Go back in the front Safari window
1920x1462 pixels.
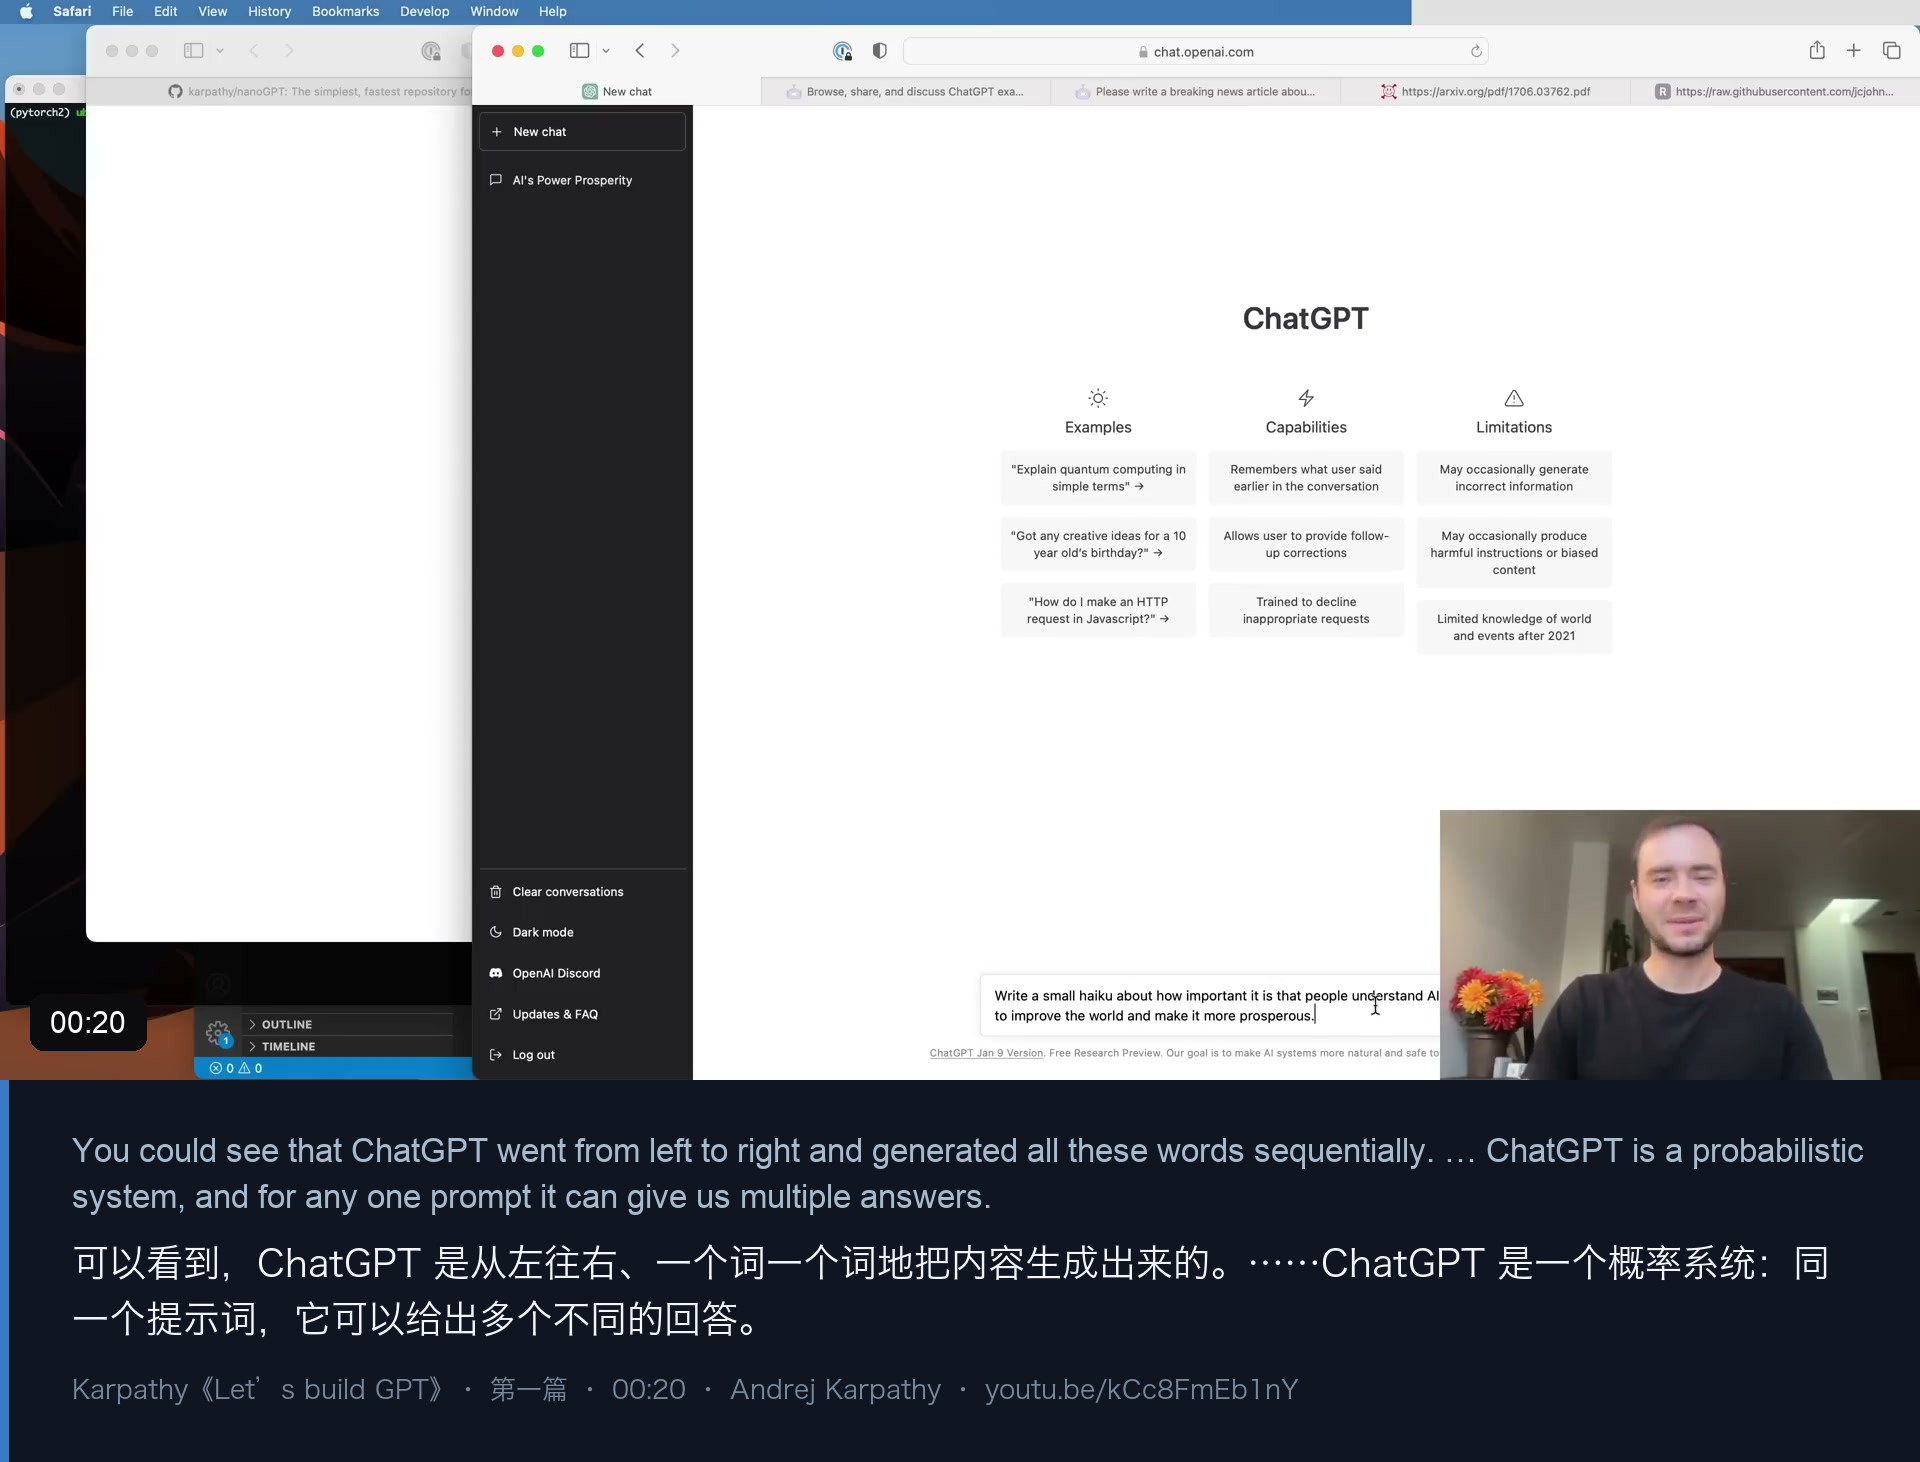click(x=640, y=51)
